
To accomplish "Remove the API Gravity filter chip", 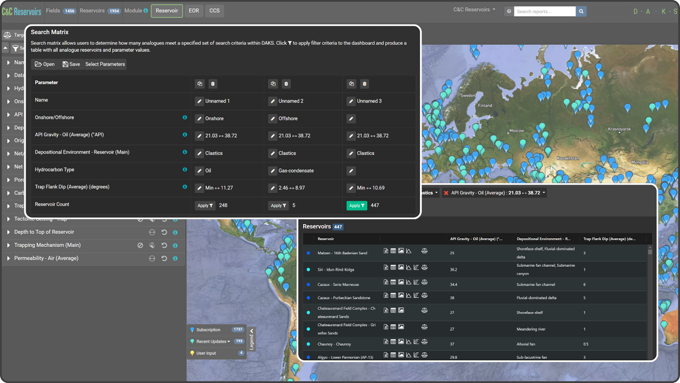I will pos(446,193).
